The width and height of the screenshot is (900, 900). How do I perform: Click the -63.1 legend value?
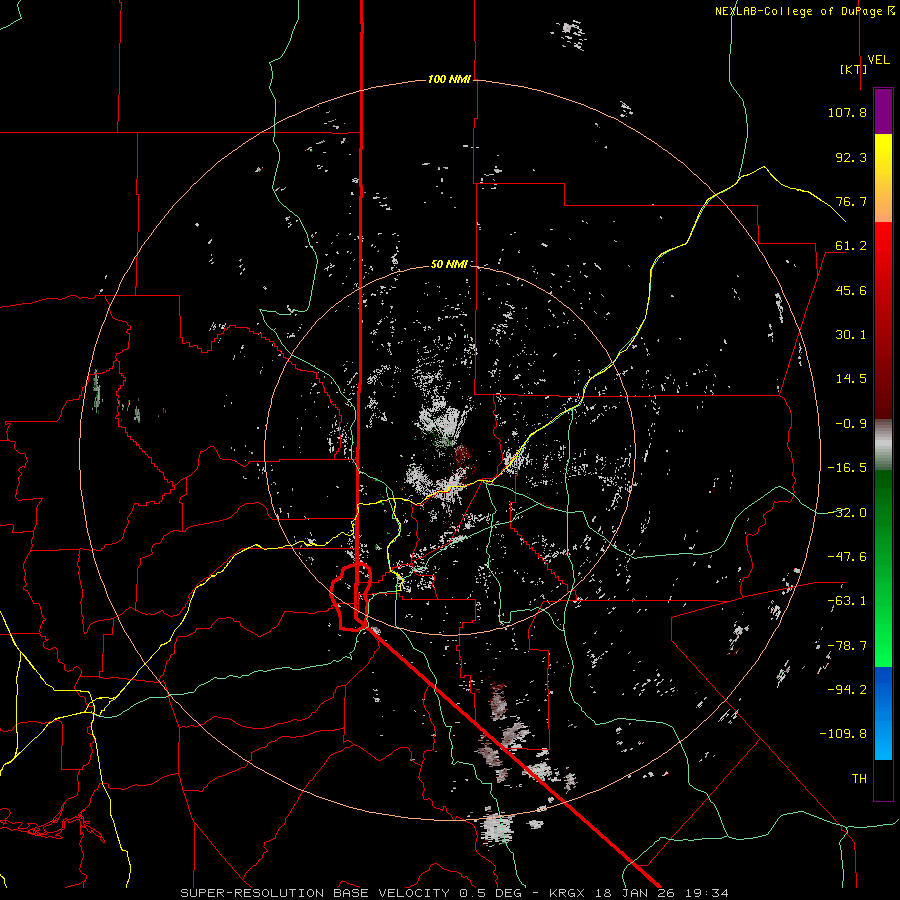pos(847,601)
